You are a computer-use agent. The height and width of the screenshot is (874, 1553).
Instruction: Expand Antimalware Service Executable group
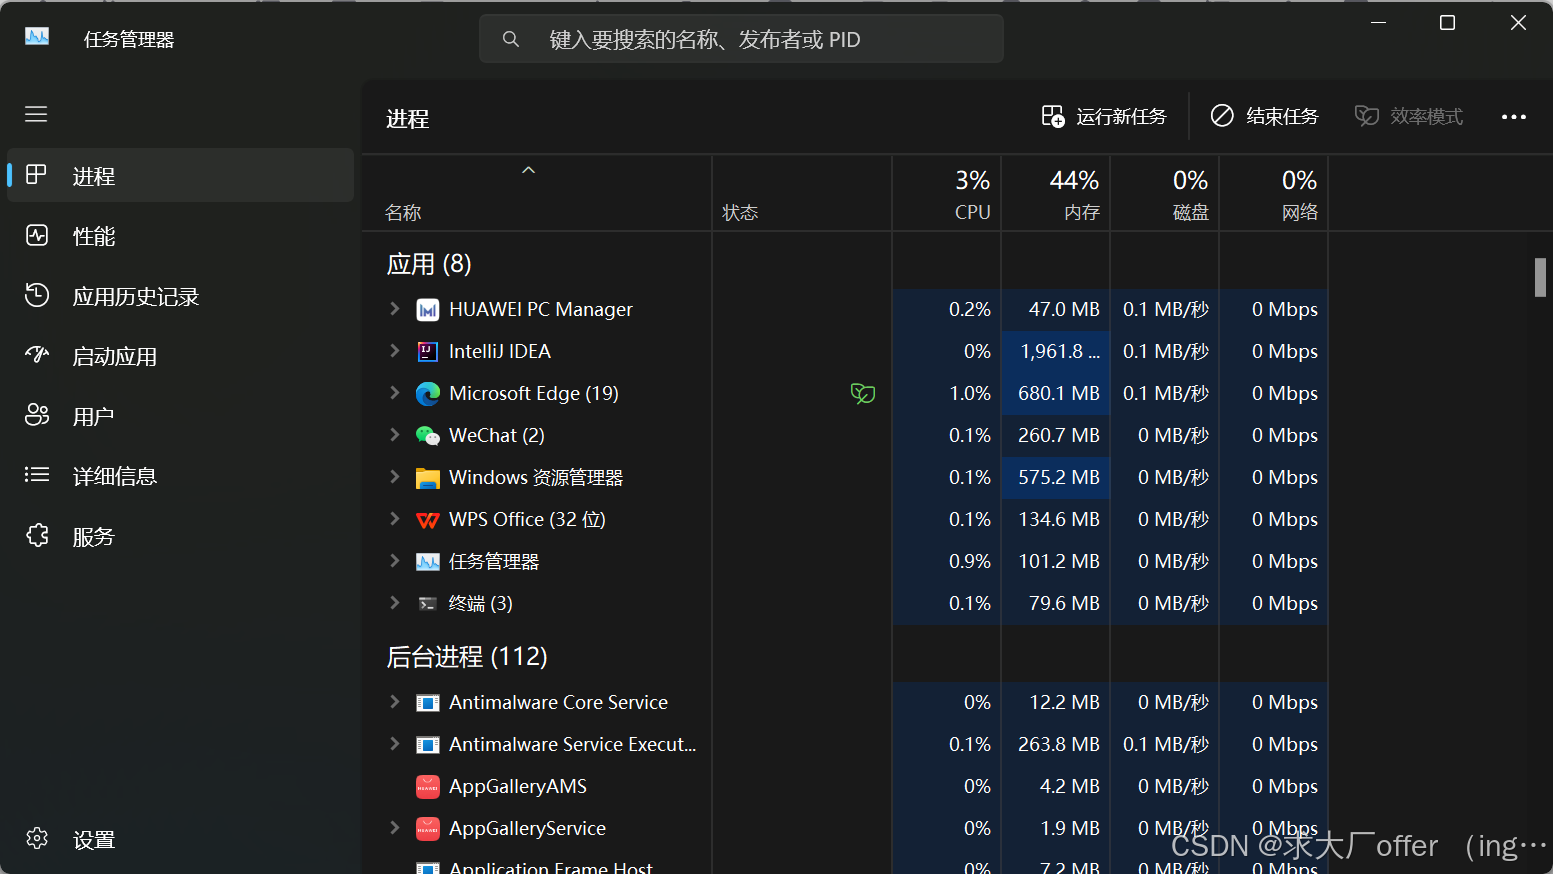pyautogui.click(x=394, y=744)
